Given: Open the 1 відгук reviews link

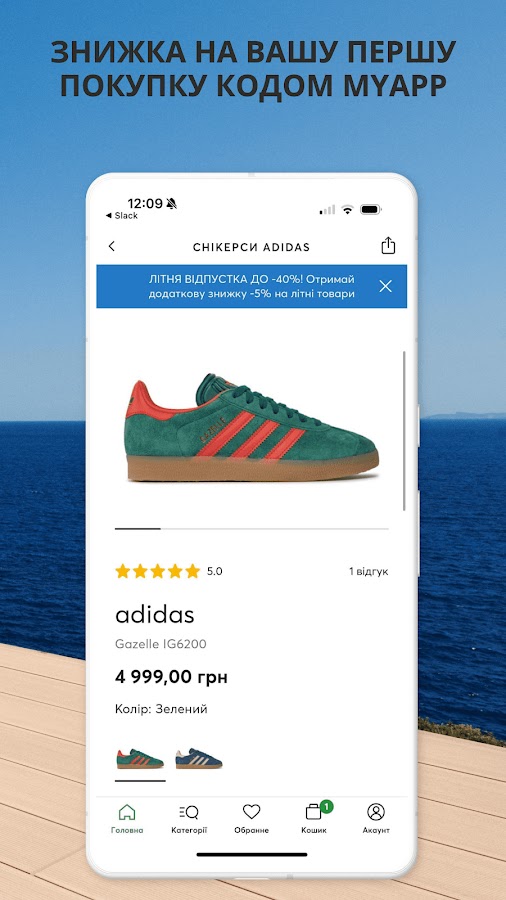Looking at the screenshot, I should coord(369,572).
